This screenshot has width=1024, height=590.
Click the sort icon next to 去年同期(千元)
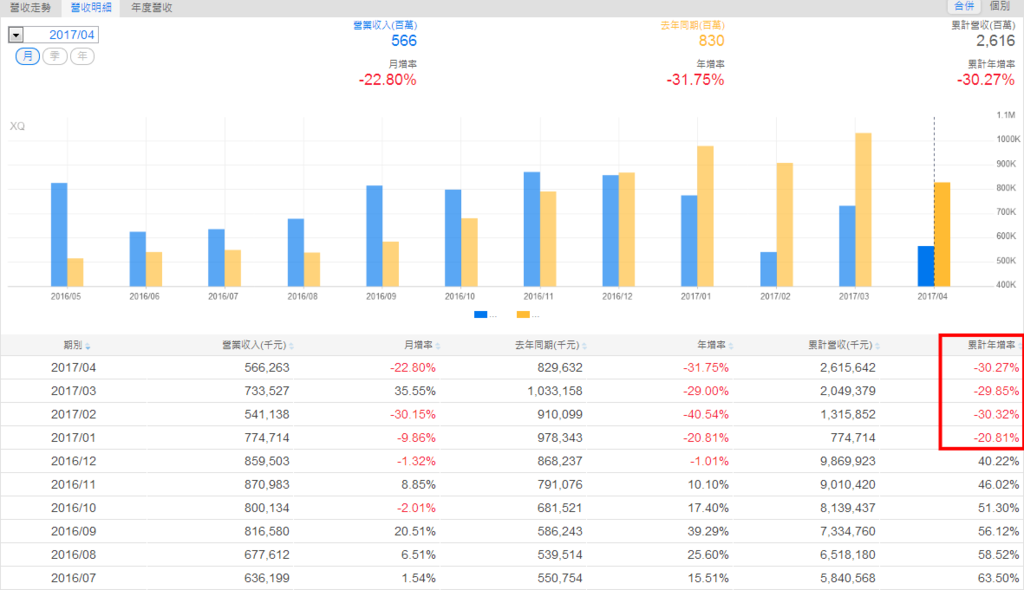[x=584, y=346]
